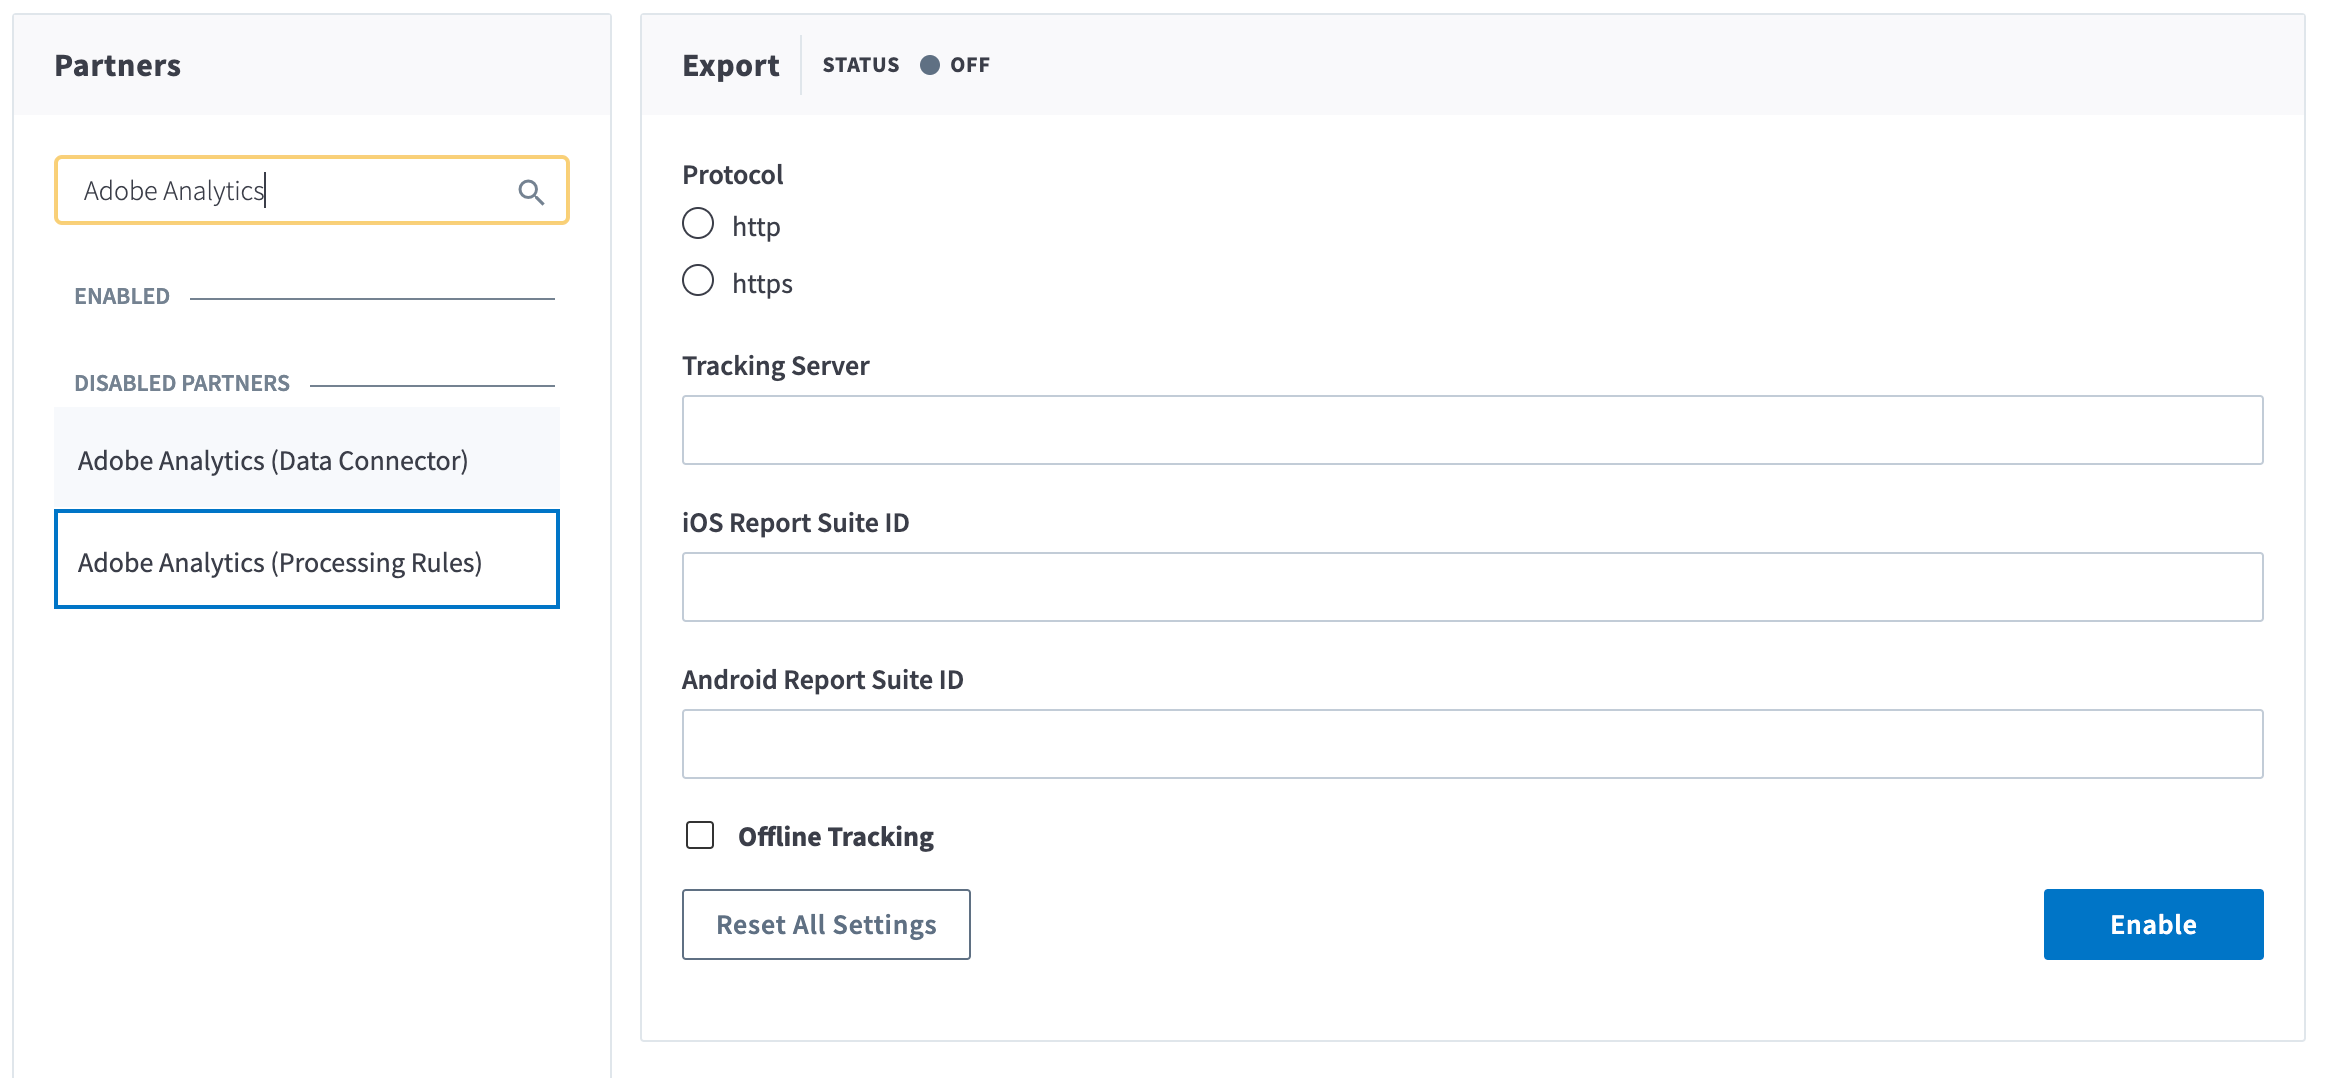Image resolution: width=2336 pixels, height=1078 pixels.
Task: Focus the Tracking Server input field
Action: pyautogui.click(x=1472, y=430)
